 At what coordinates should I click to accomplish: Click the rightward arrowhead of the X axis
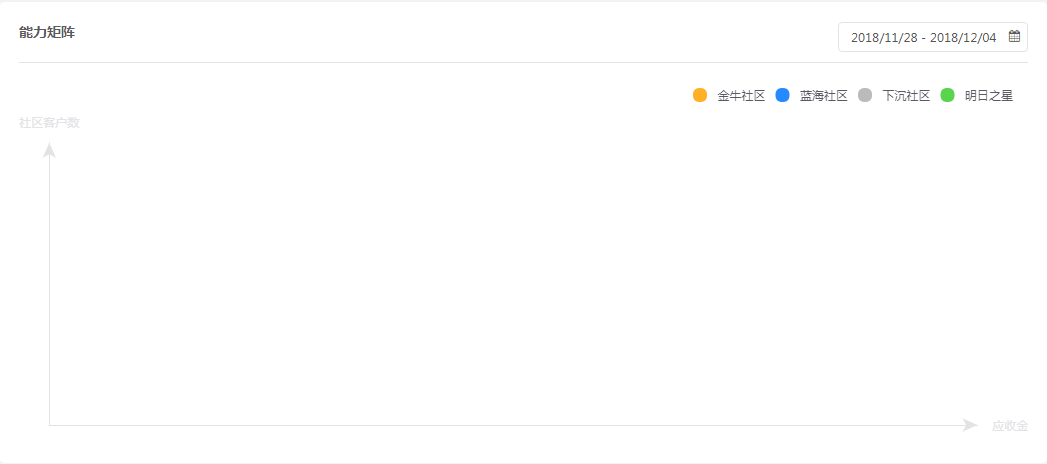[970, 425]
